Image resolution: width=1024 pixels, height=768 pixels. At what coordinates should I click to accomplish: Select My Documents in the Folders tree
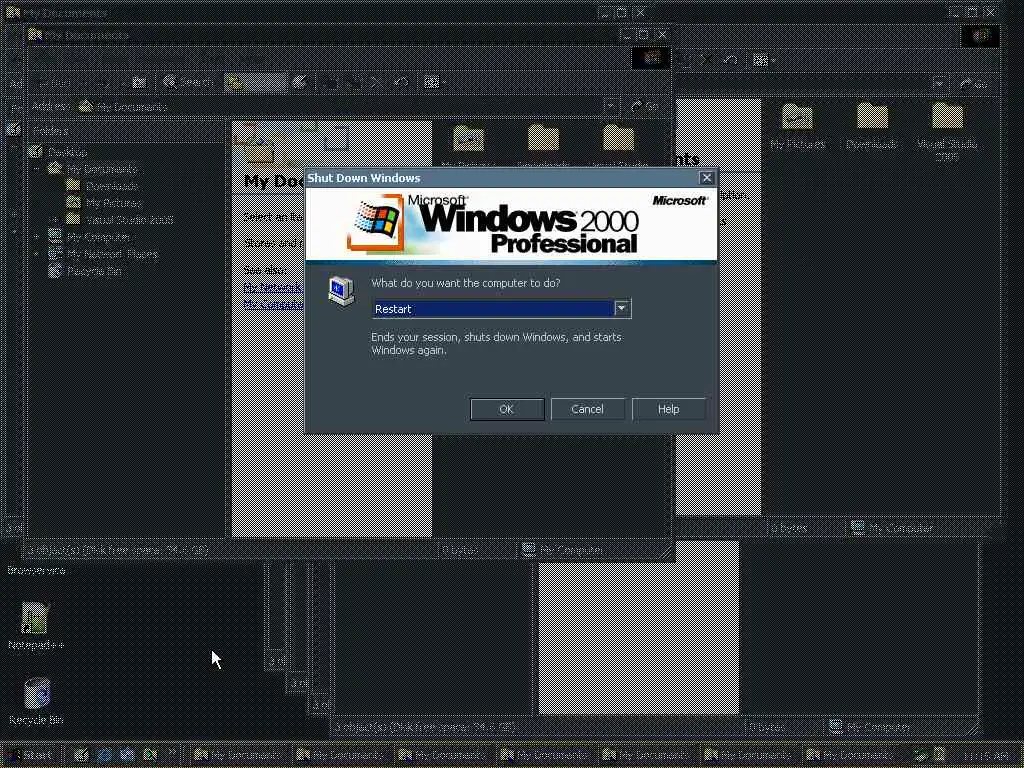coord(103,169)
